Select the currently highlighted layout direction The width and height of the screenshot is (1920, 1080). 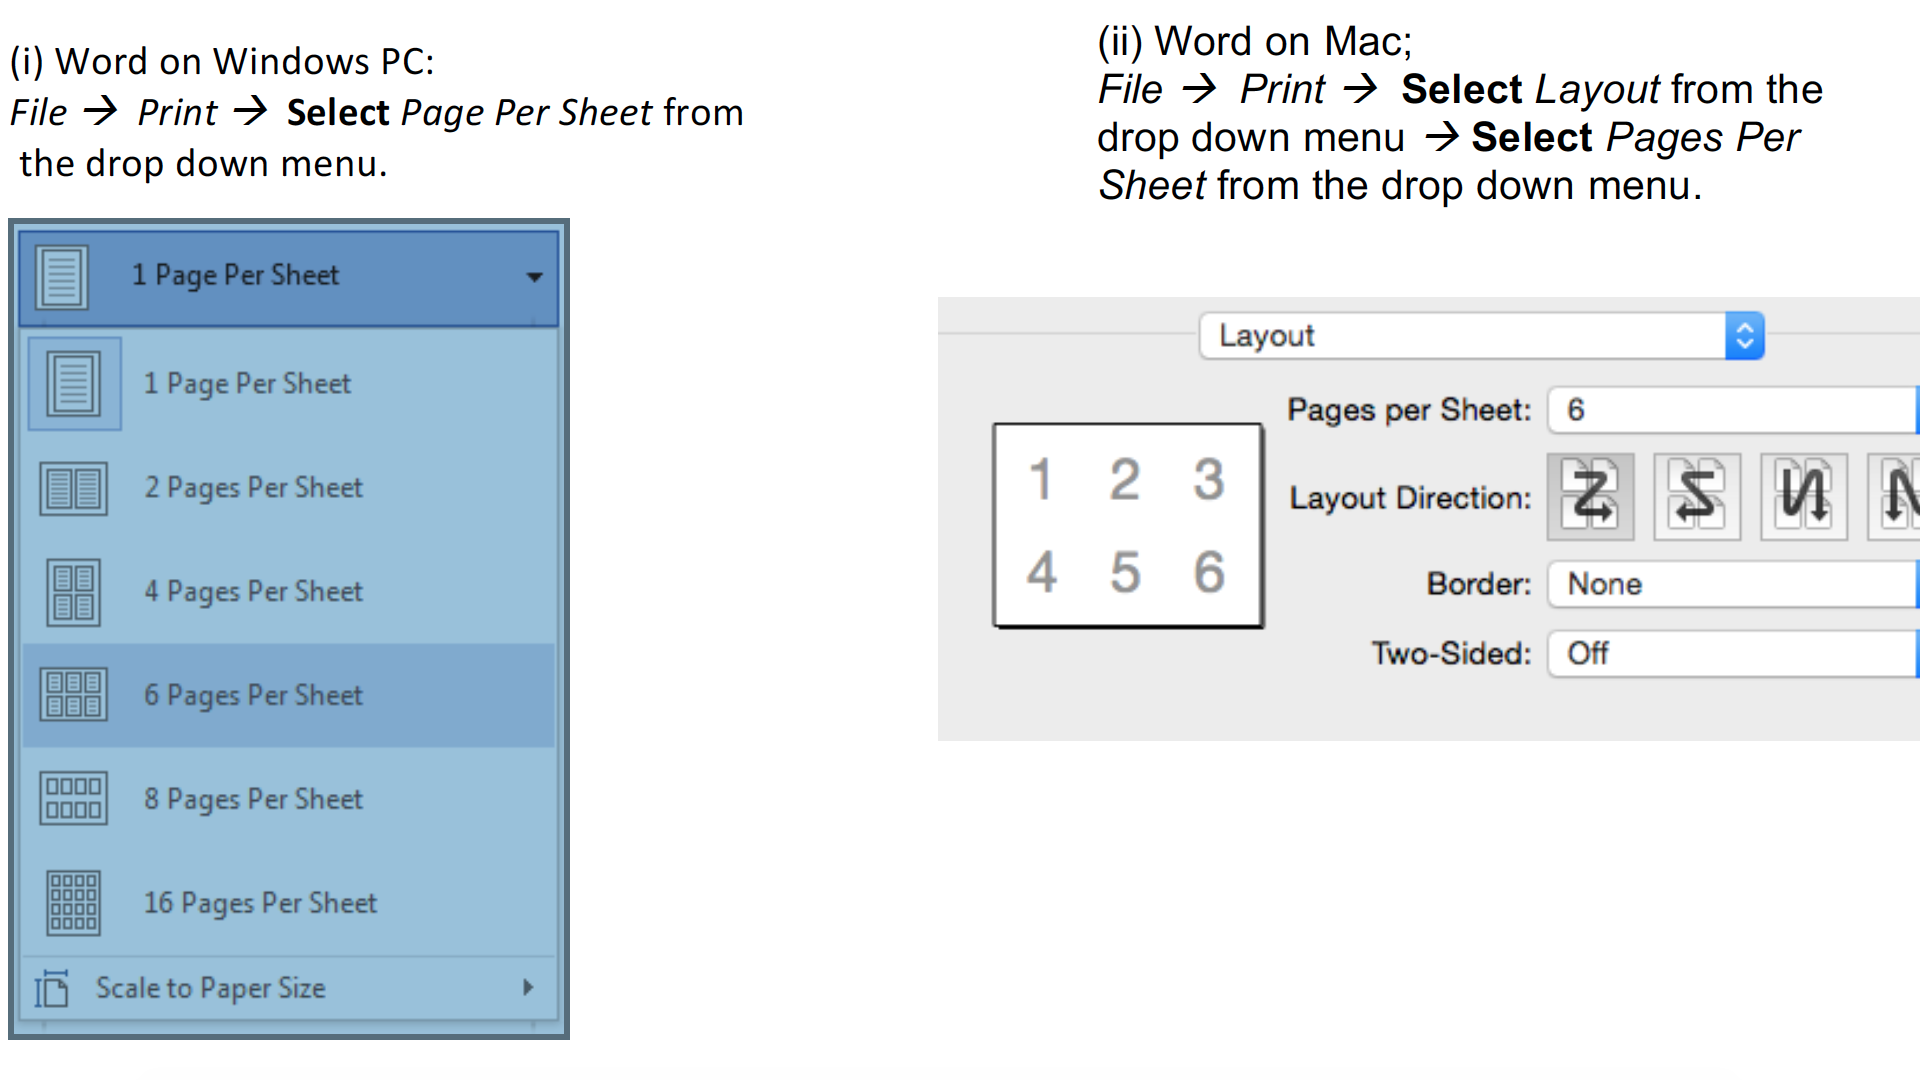point(1590,496)
